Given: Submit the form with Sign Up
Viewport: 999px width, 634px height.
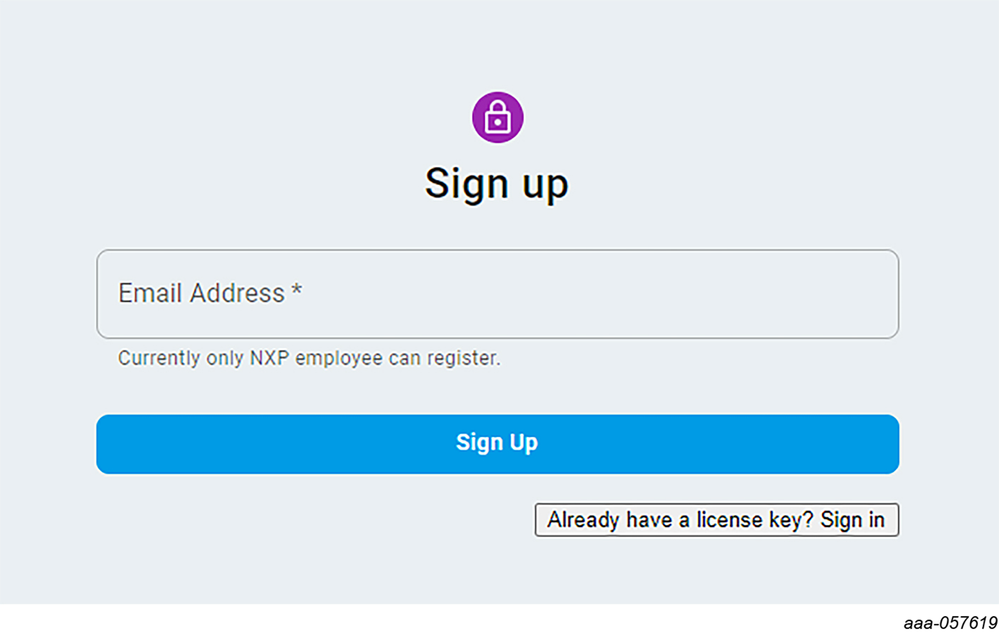Looking at the screenshot, I should click(x=497, y=444).
